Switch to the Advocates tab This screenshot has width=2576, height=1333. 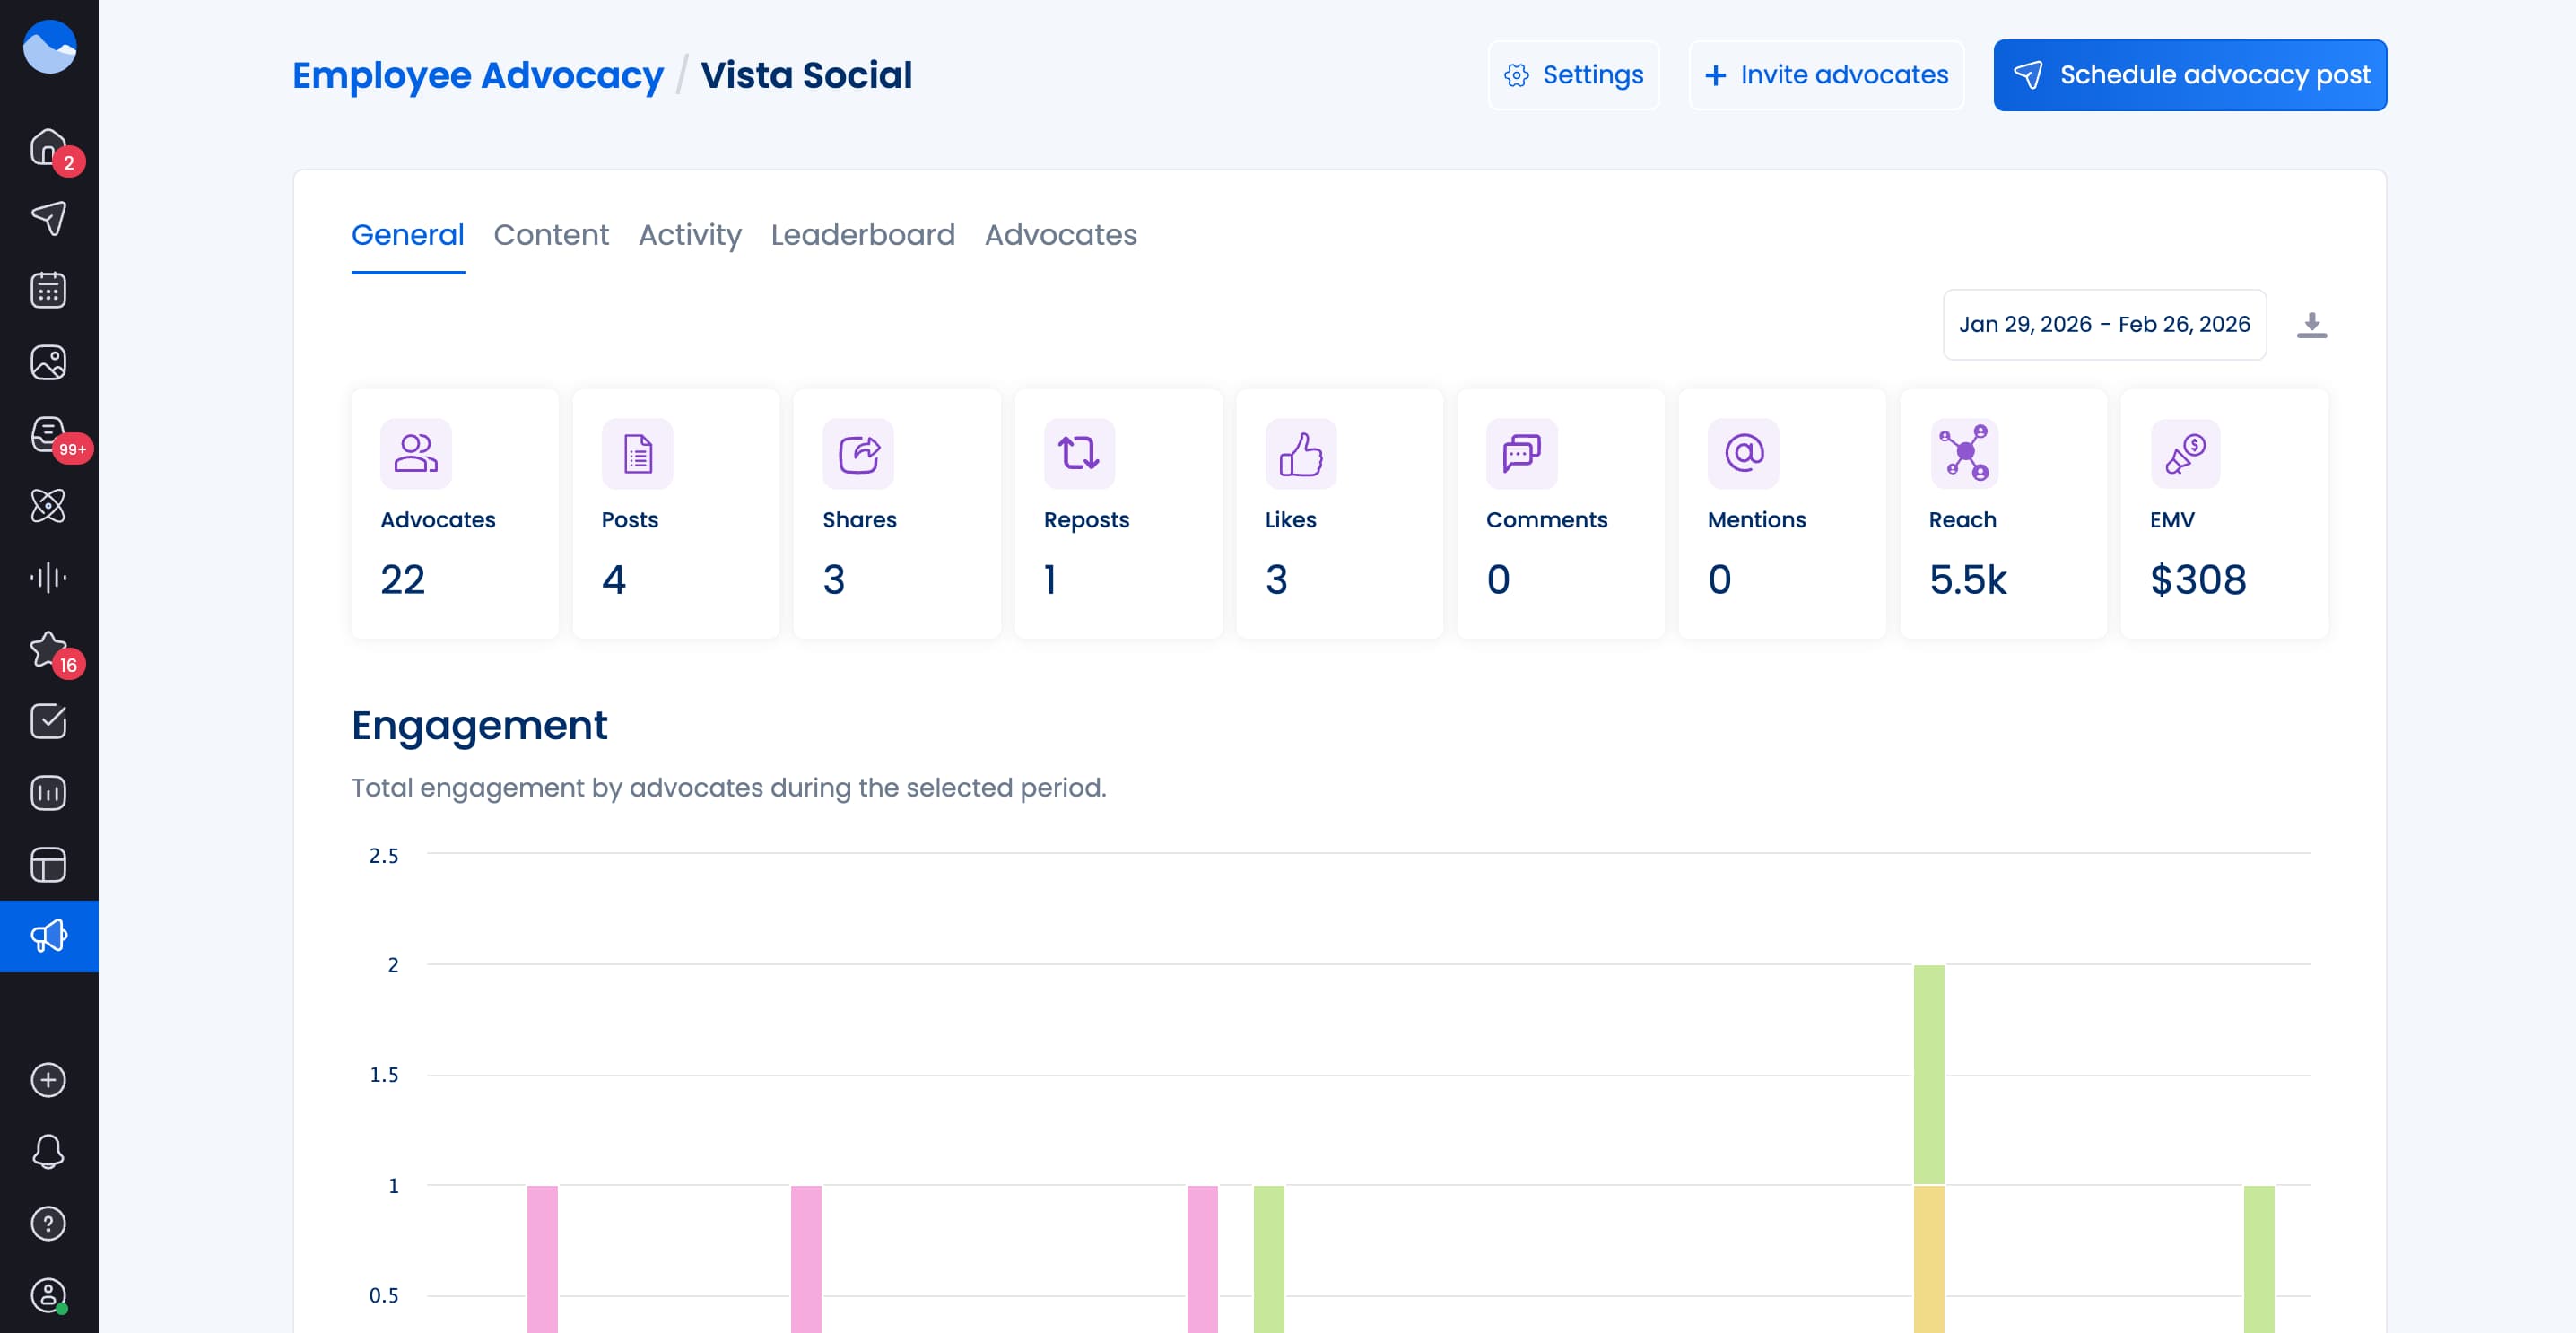coord(1060,235)
